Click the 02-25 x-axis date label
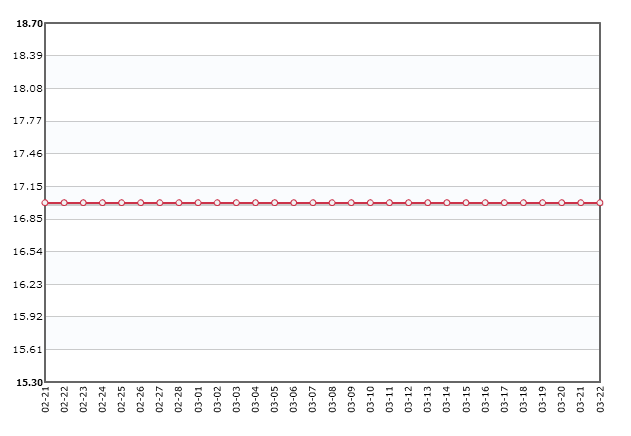This screenshot has height=436, width=631. point(122,399)
